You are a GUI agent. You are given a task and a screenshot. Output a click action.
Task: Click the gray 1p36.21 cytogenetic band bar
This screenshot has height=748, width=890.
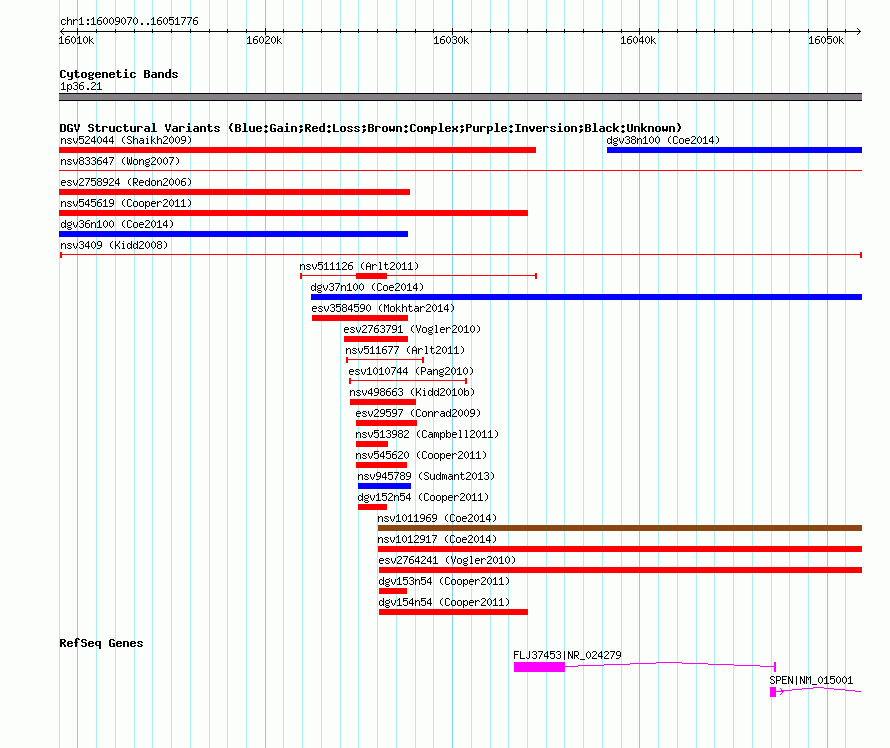click(460, 97)
